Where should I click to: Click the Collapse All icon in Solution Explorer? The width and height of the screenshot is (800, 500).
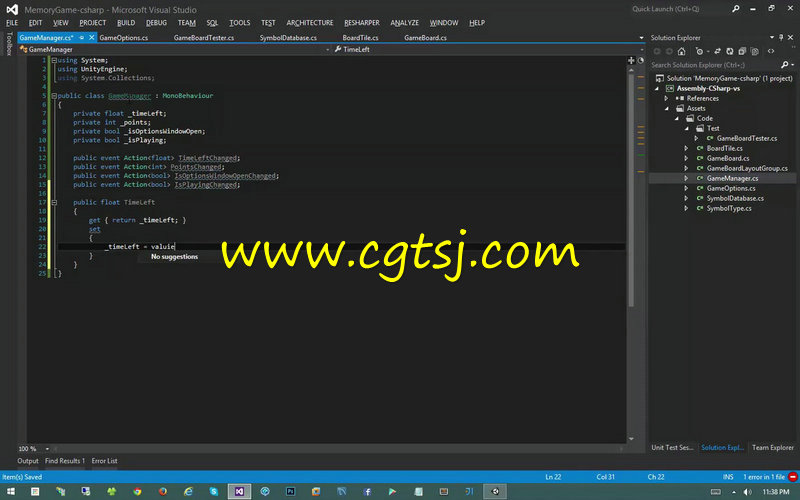[x=742, y=51]
